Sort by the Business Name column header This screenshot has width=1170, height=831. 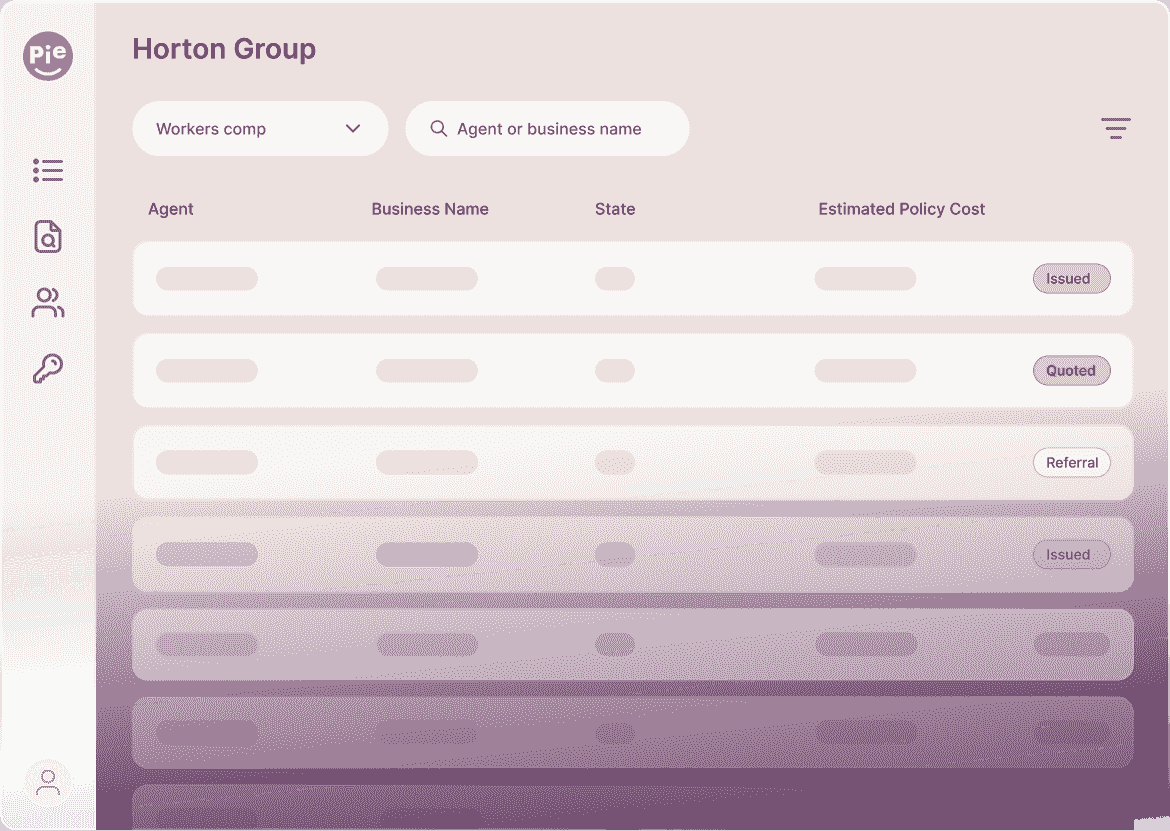pos(430,209)
